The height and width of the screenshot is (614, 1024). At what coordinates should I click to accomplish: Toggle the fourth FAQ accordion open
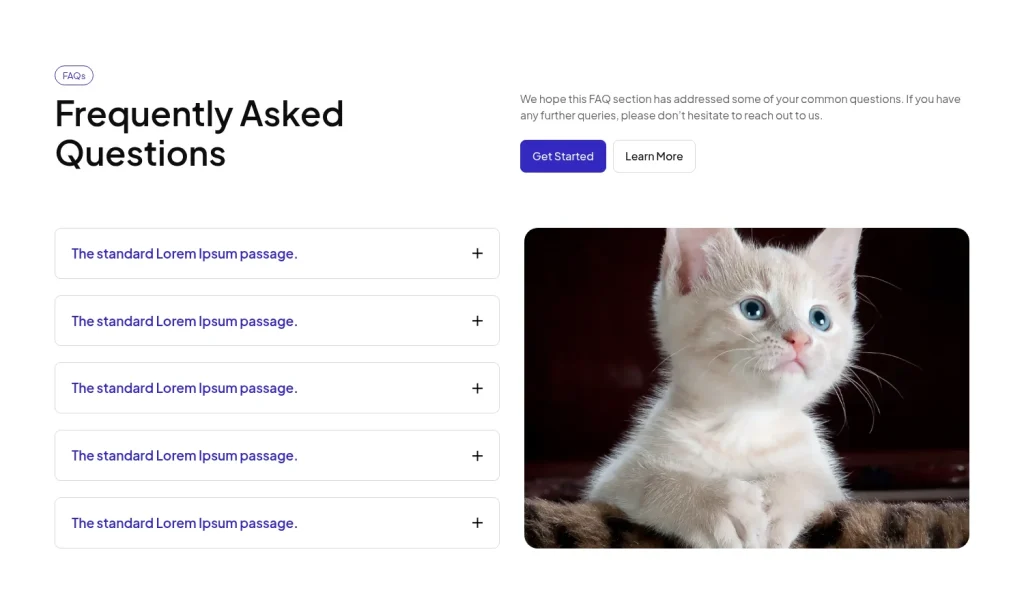coord(277,455)
